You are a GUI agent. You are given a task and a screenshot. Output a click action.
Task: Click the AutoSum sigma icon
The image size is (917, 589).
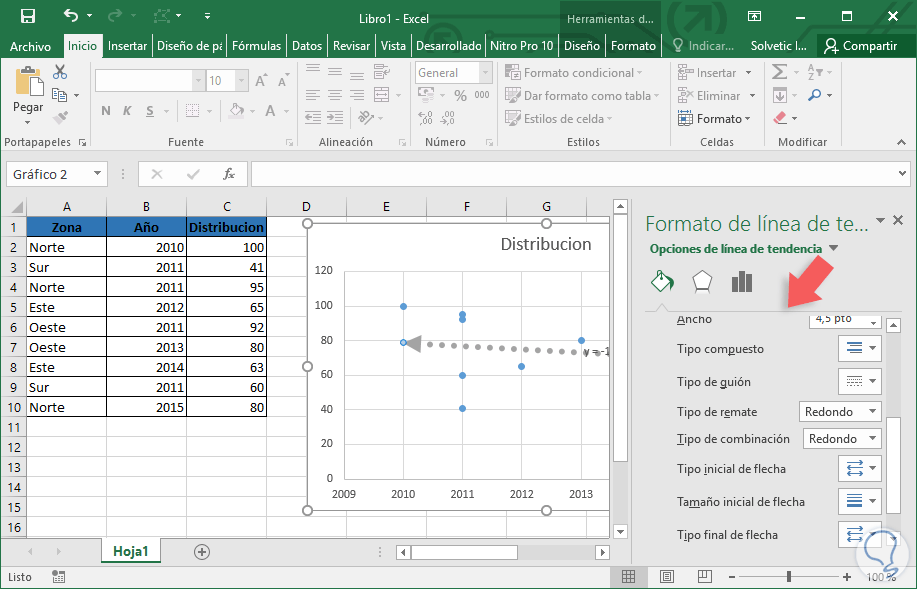tap(780, 72)
